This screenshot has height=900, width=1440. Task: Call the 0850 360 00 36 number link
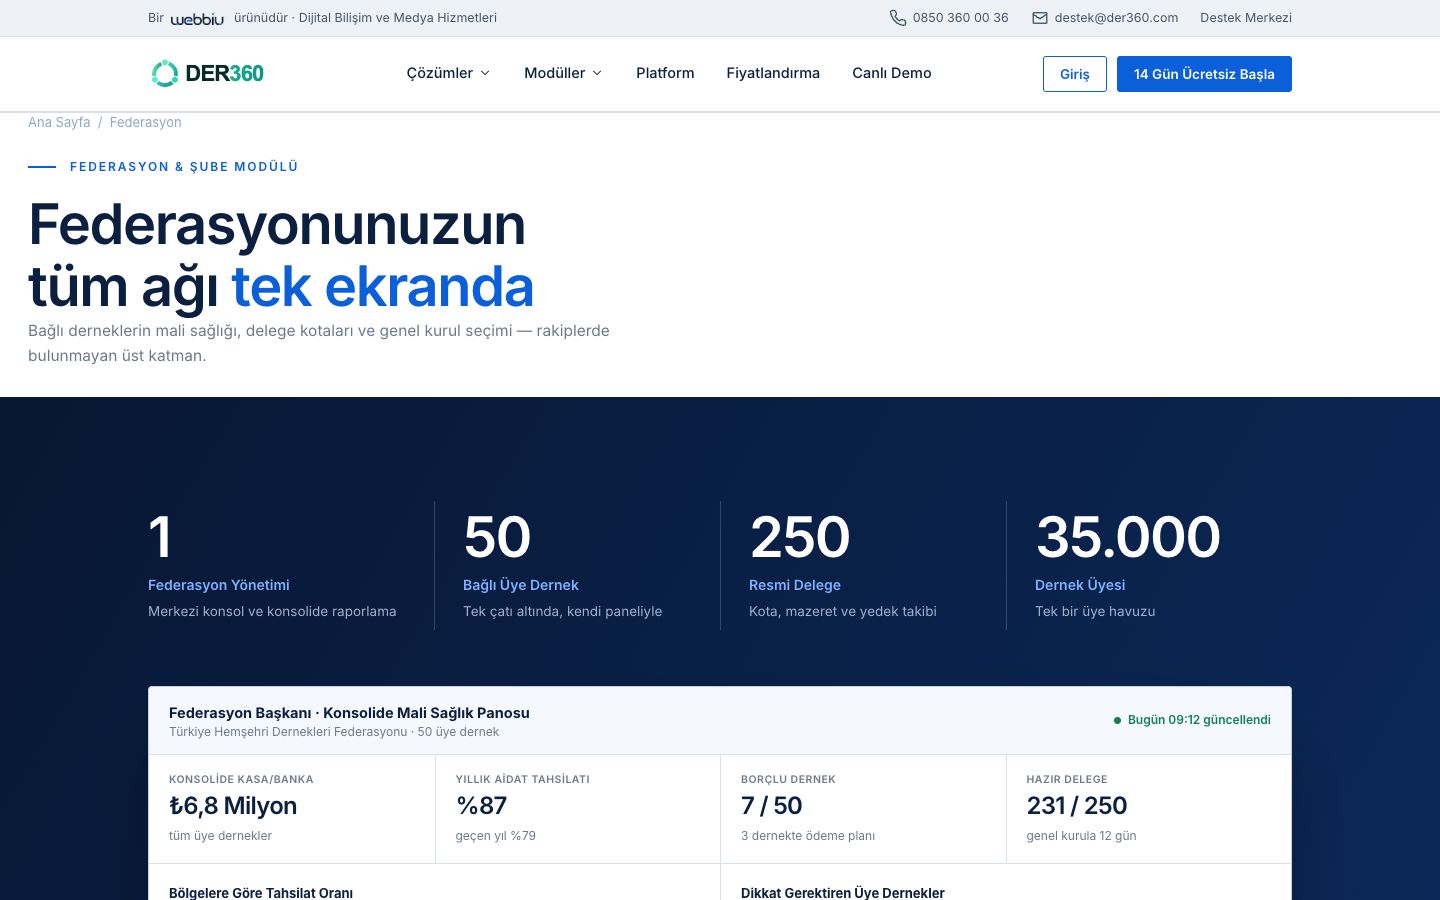tap(960, 18)
